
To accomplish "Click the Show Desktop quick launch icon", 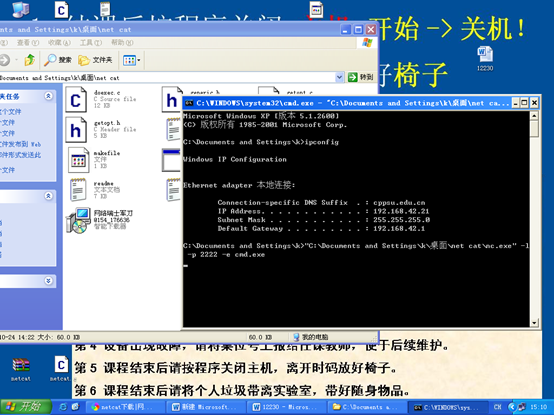I will click(75, 407).
